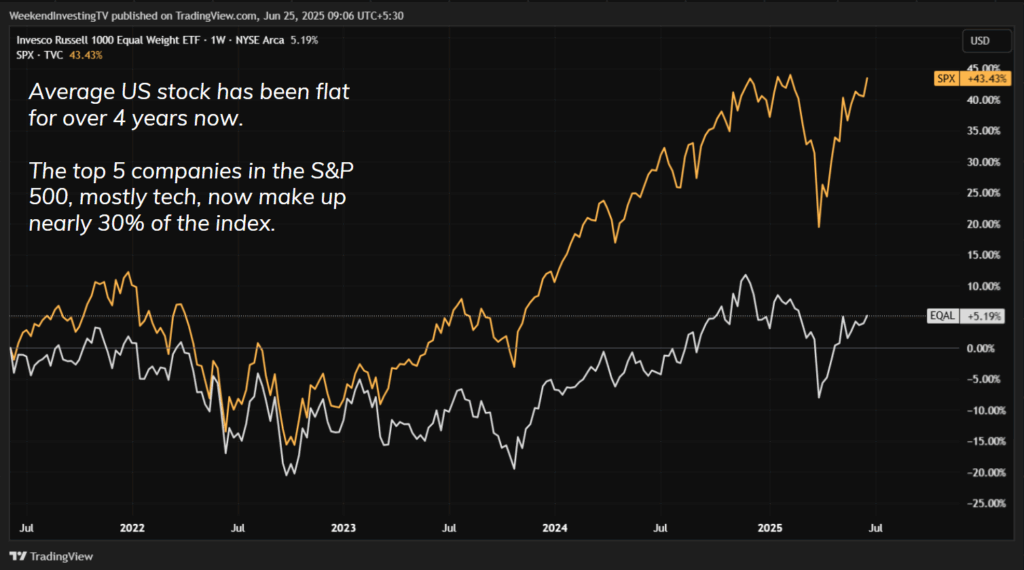Click the 2023 time axis label
Viewport: 1024px width, 570px height.
(344, 528)
